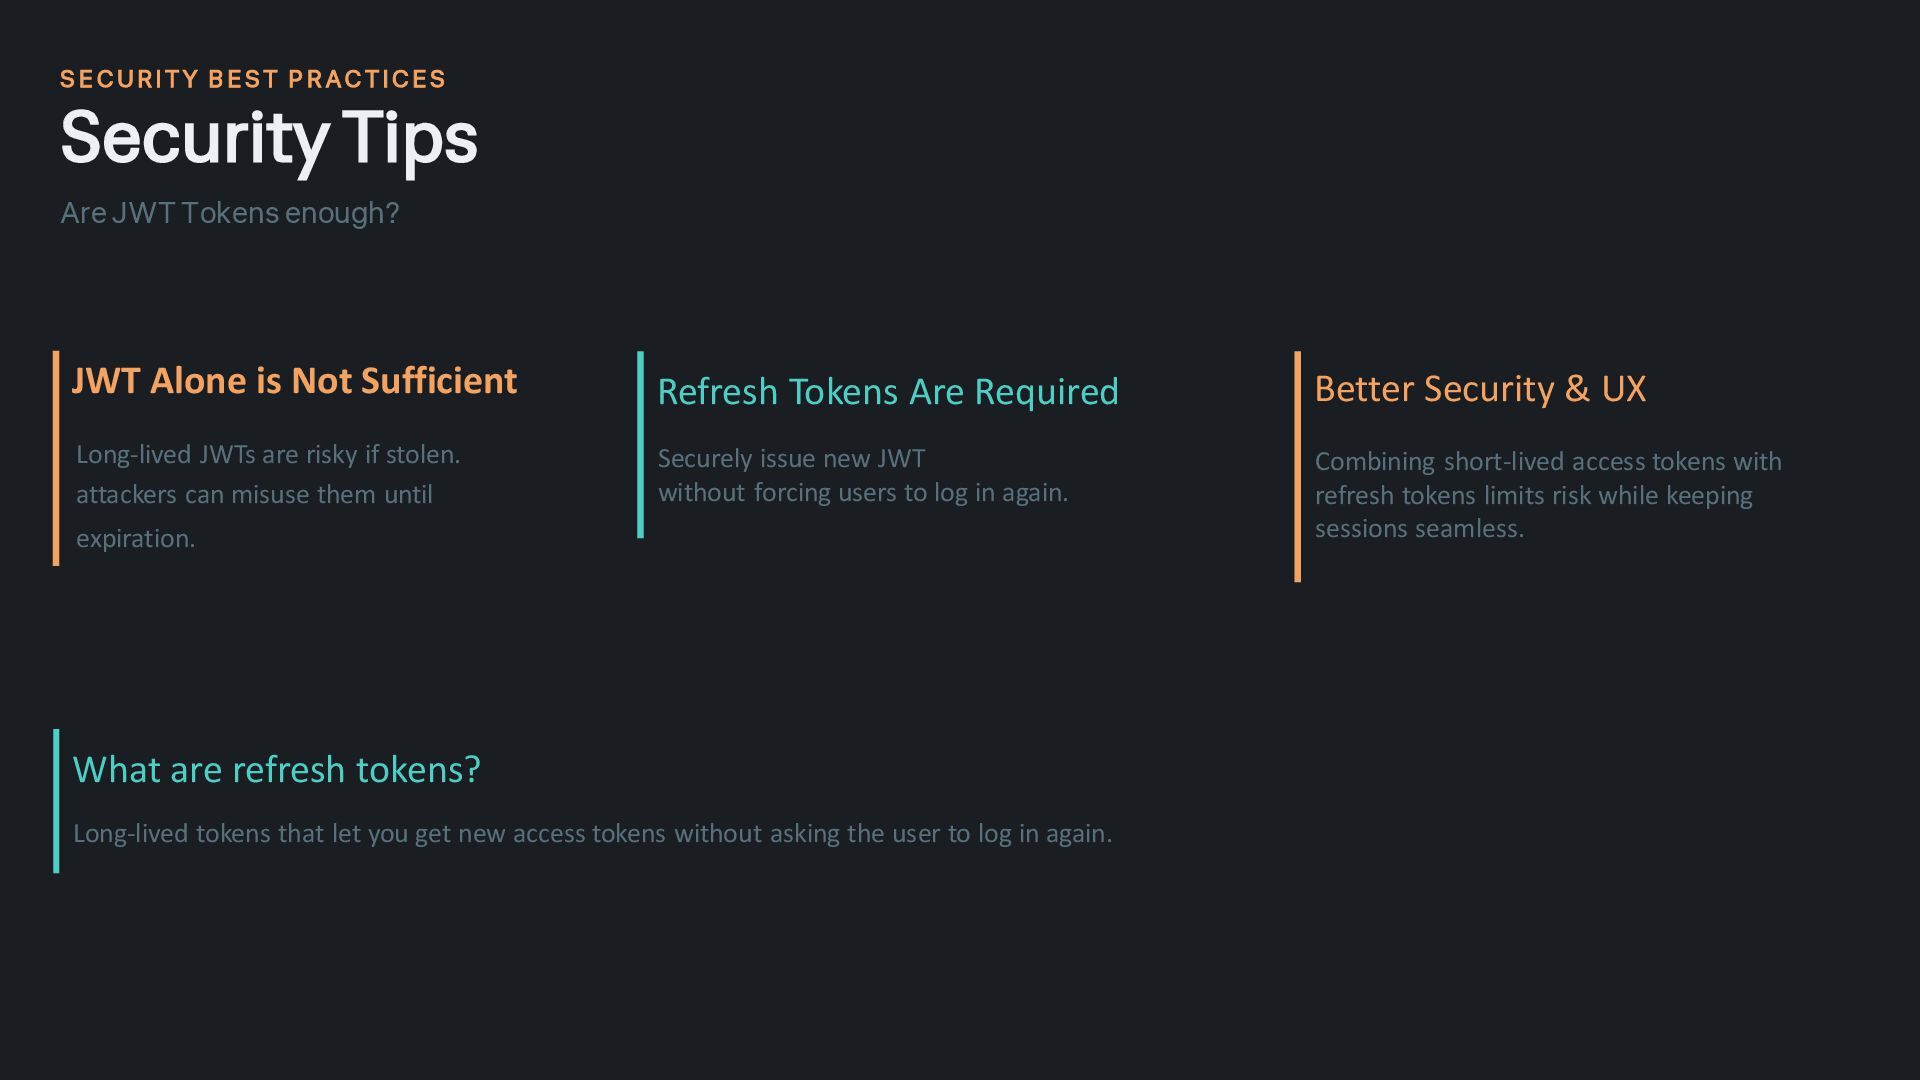Click the "Are JWT Tokens enough?" subtitle
This screenshot has height=1080, width=1920.
[230, 213]
